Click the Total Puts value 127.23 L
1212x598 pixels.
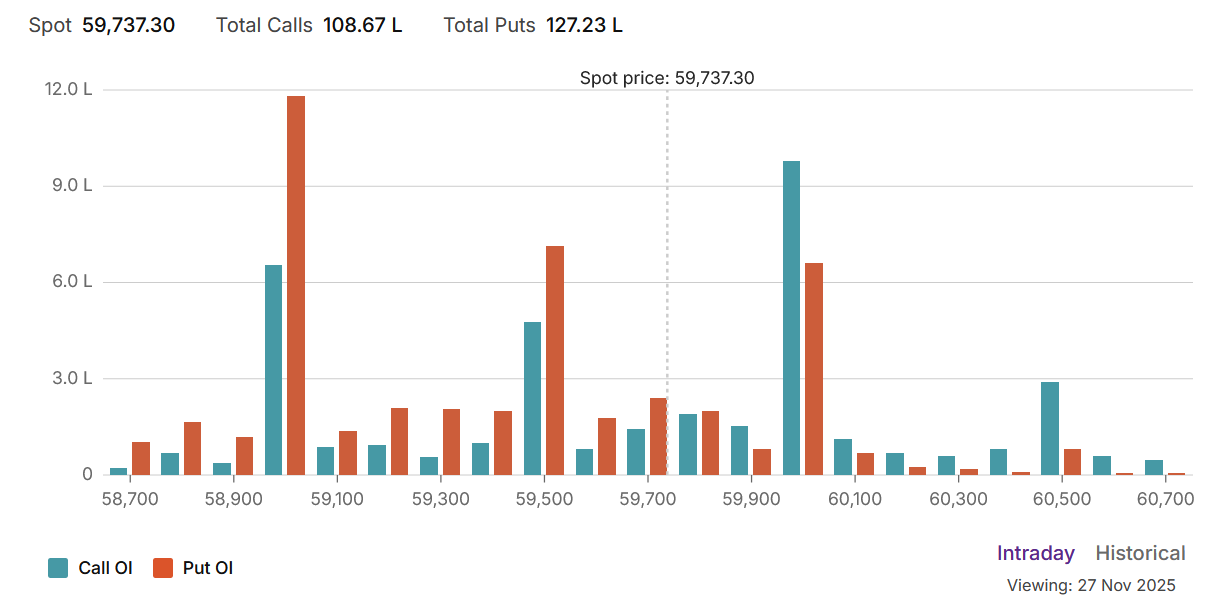584,25
